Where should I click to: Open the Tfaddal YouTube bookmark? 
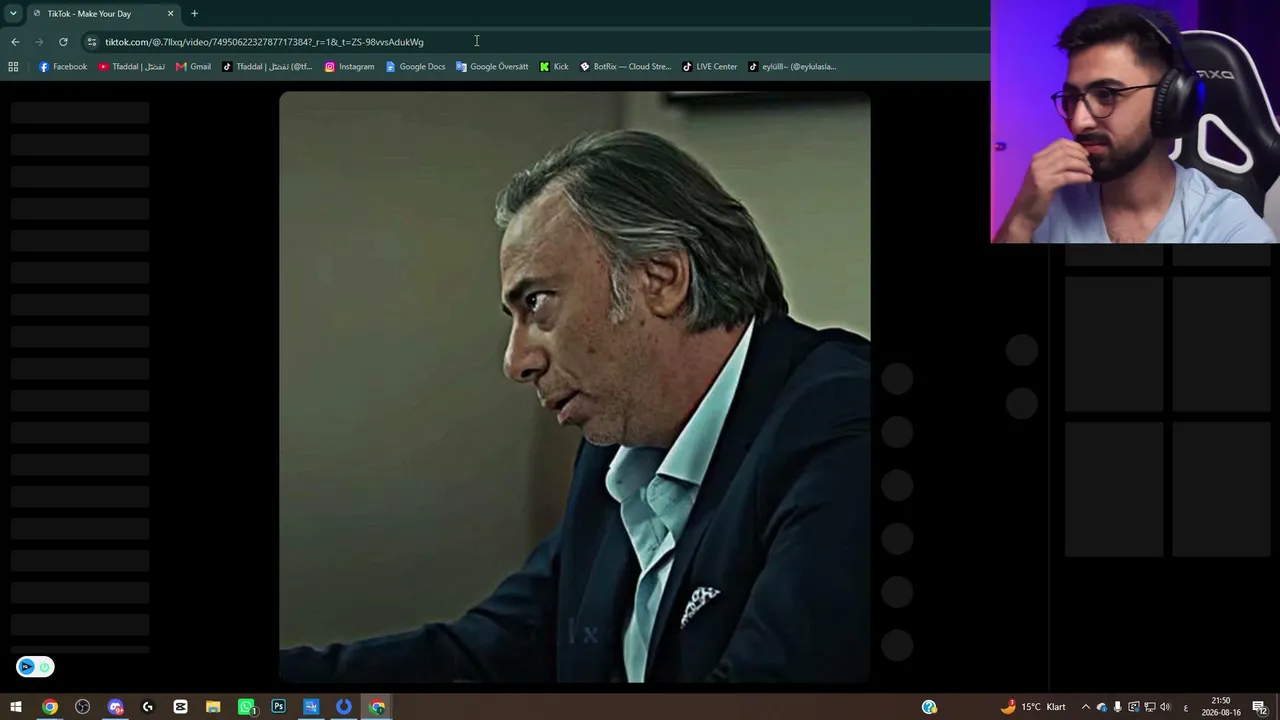pyautogui.click(x=131, y=67)
